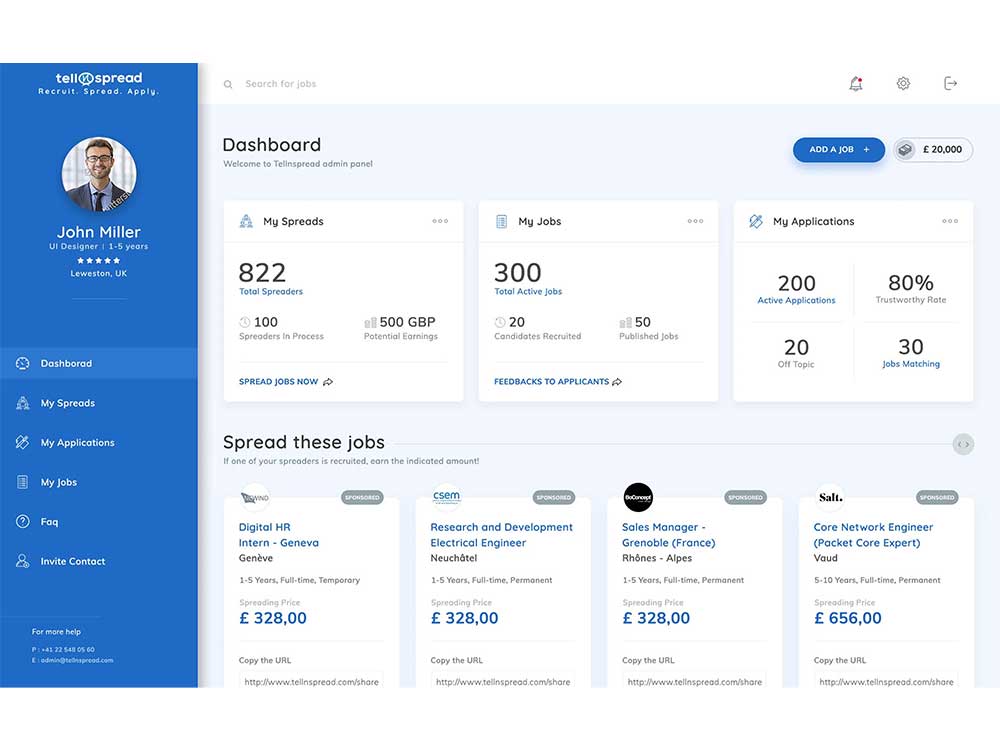Click the share URL field under Core Network Engineer
The height and width of the screenshot is (750, 1000).
[886, 680]
